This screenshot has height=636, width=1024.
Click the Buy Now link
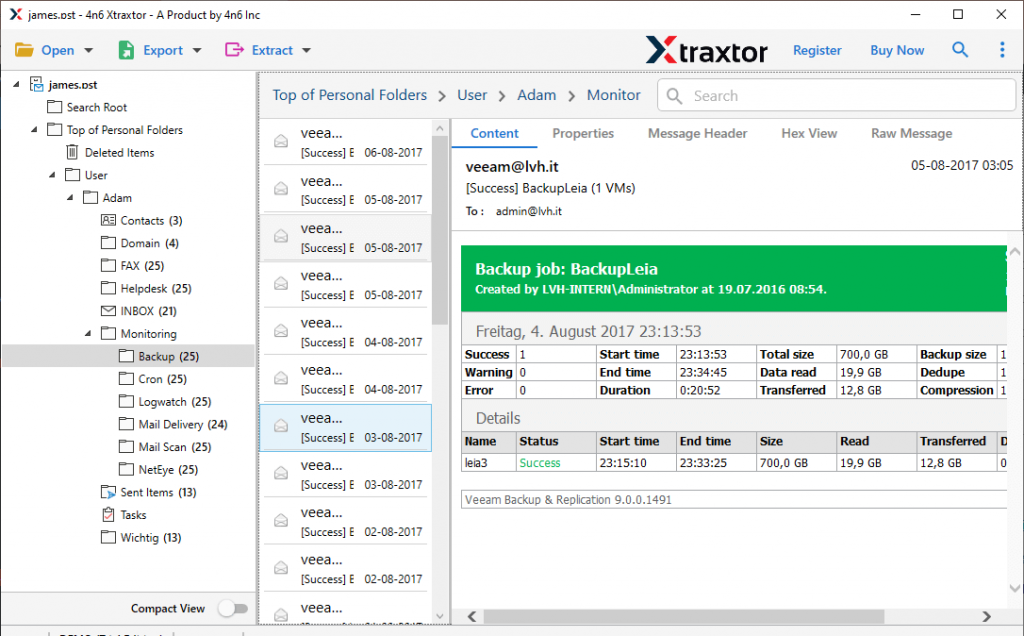click(896, 49)
